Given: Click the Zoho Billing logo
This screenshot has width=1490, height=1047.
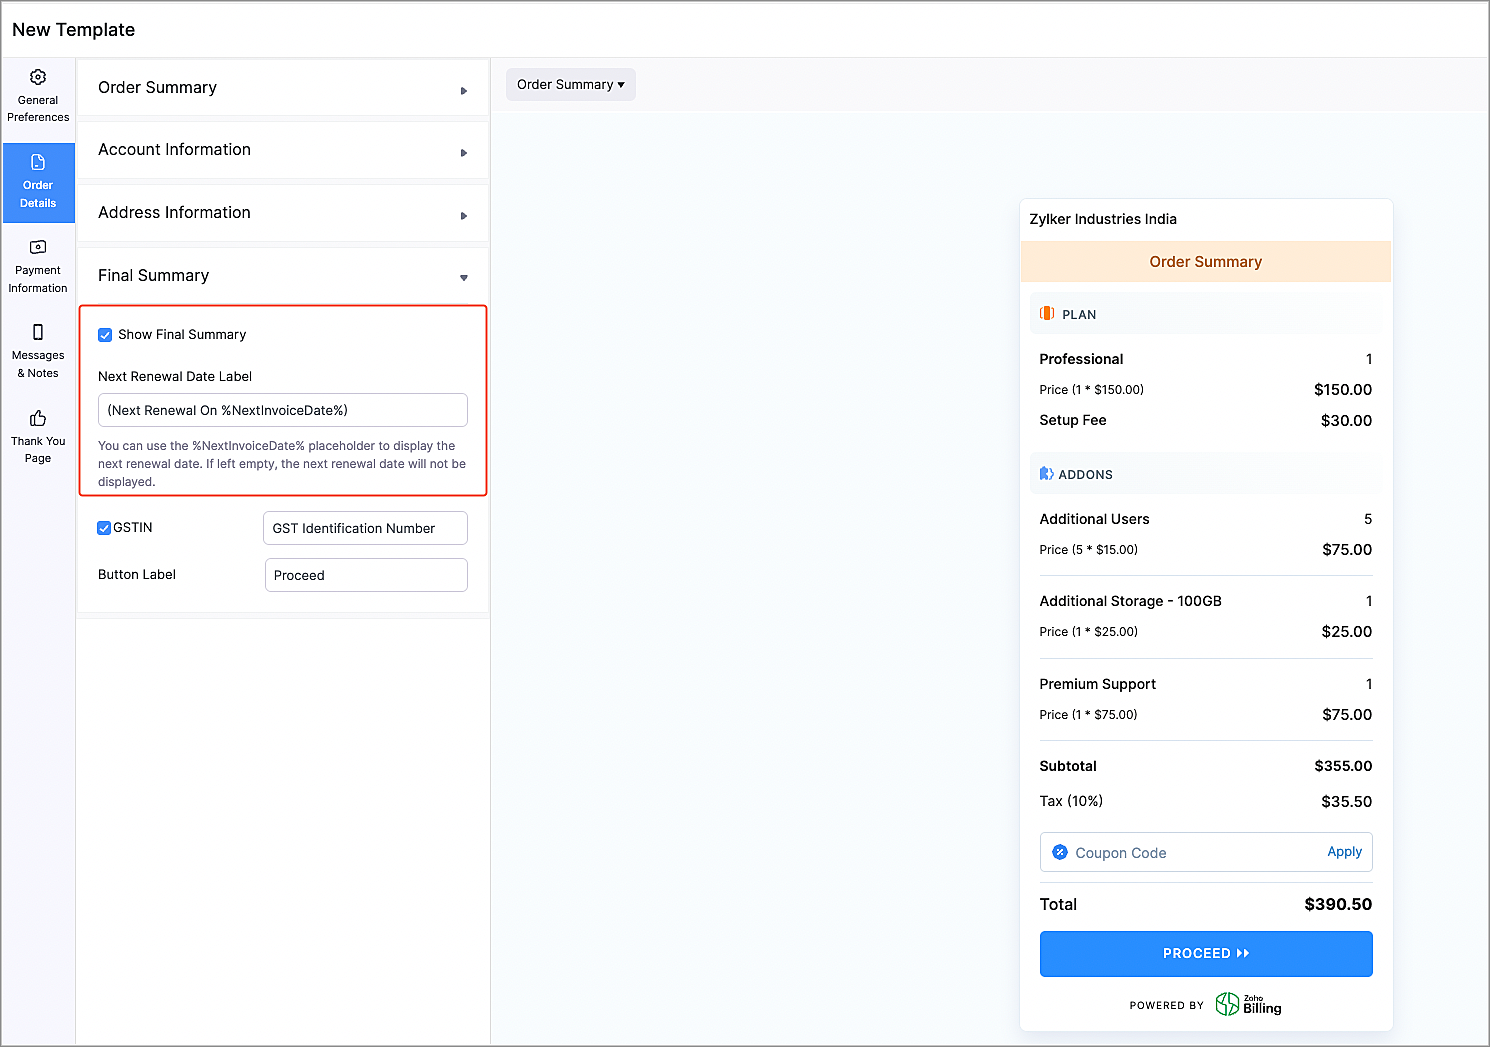Looking at the screenshot, I should 1248,1004.
